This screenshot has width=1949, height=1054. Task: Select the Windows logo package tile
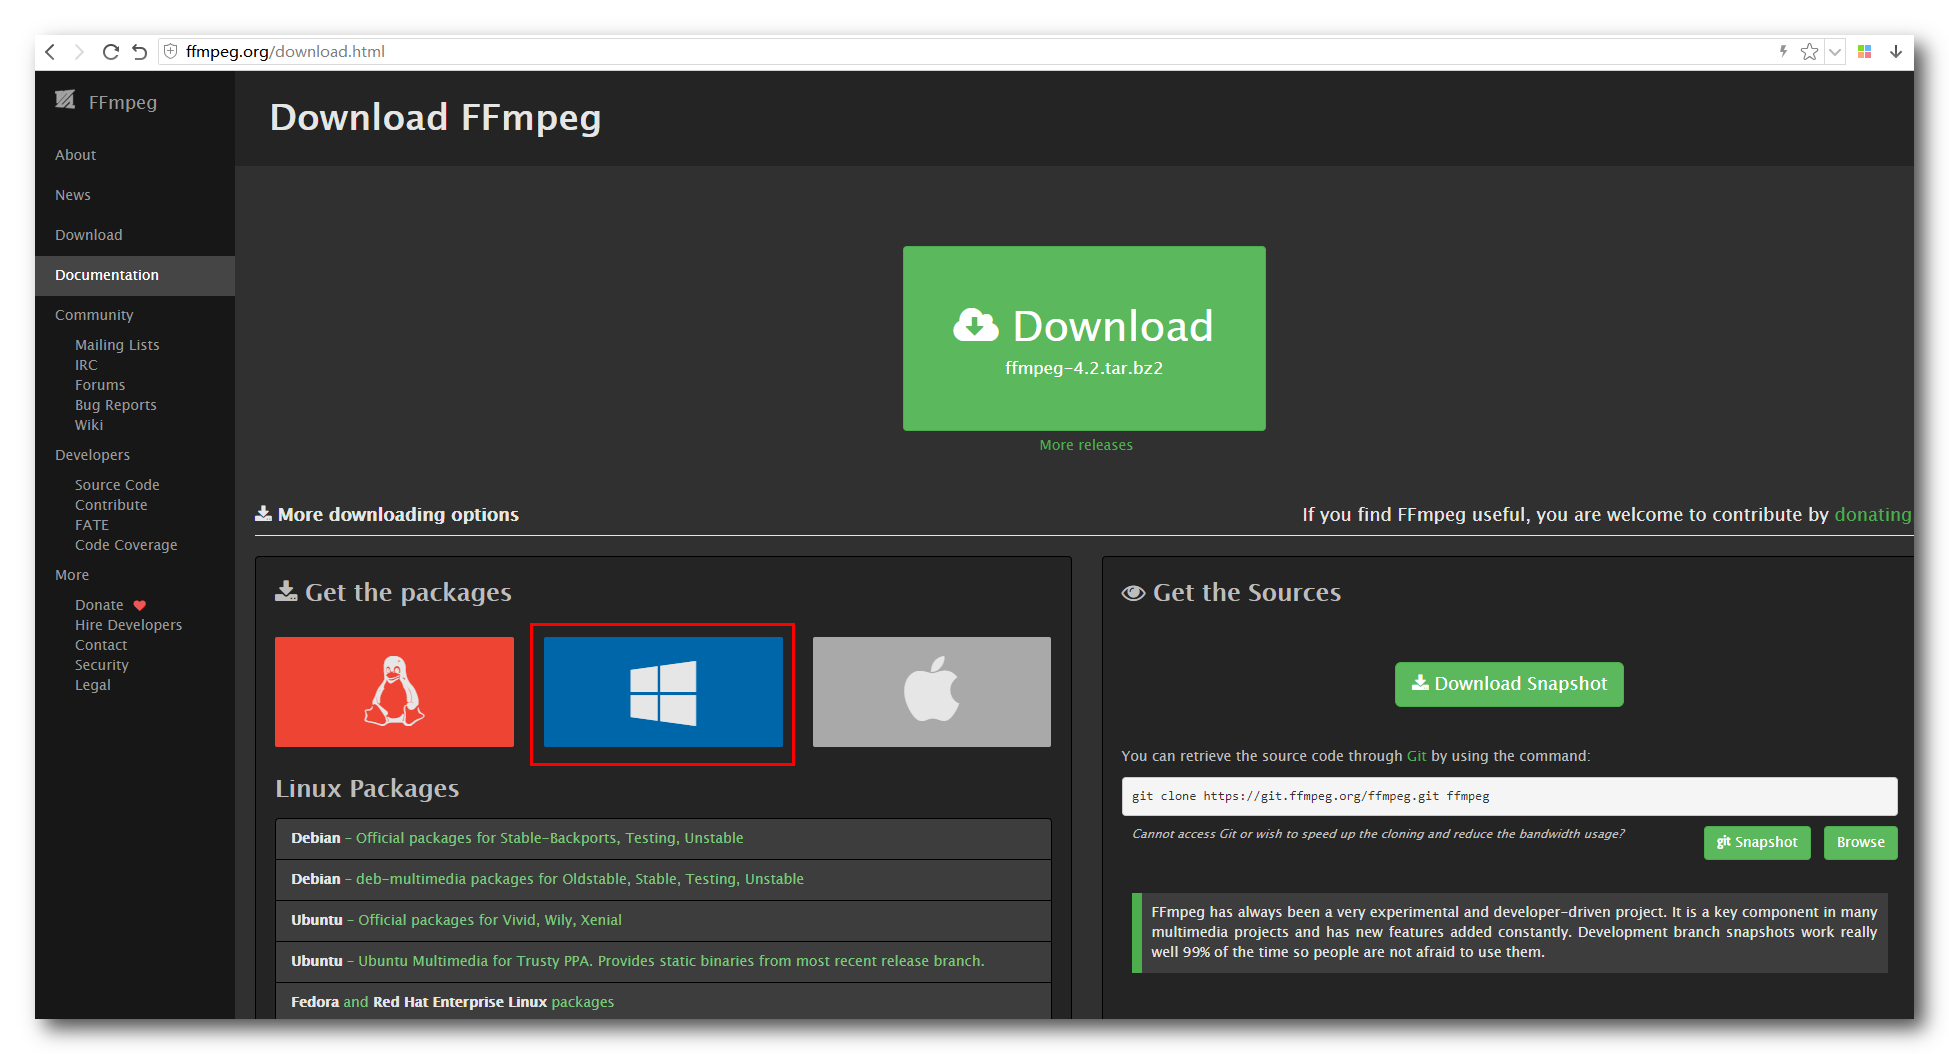(x=663, y=692)
